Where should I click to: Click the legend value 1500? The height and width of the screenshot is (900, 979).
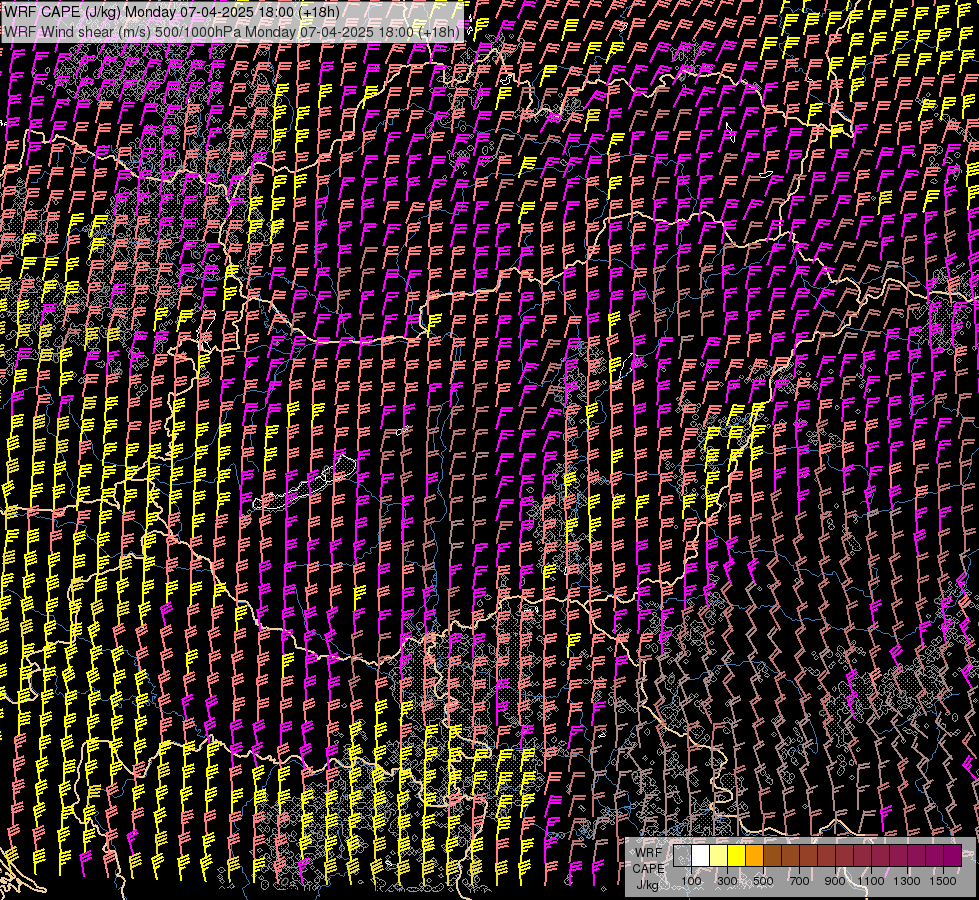943,881
